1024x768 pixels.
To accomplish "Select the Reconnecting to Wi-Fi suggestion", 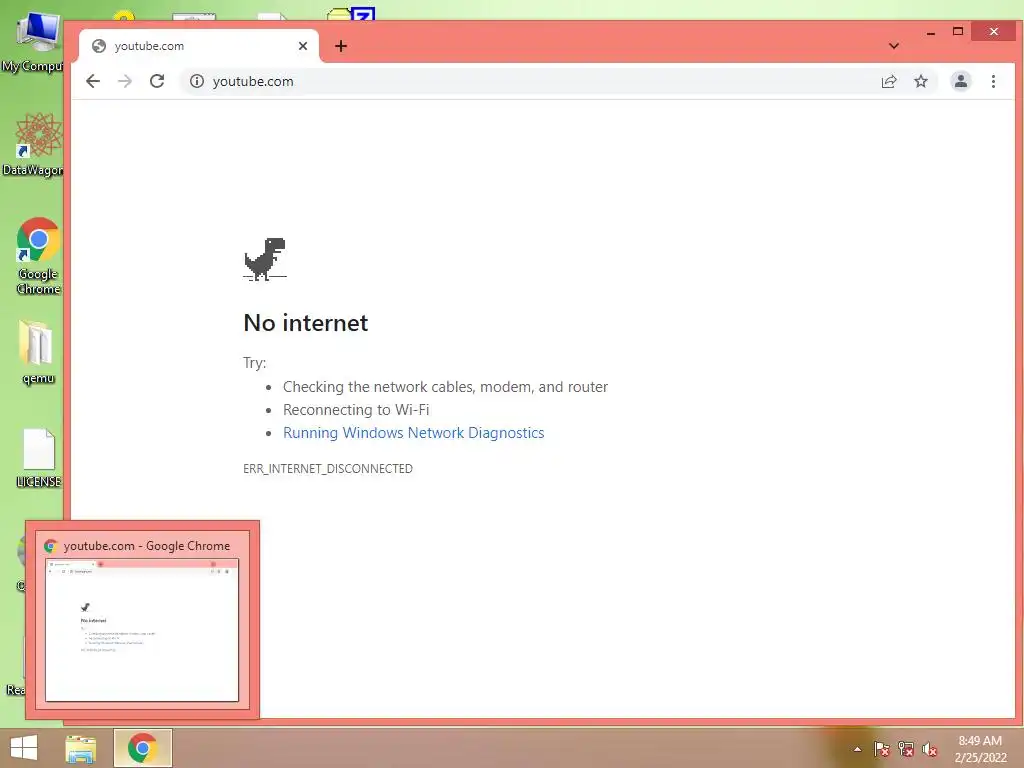I will 356,409.
